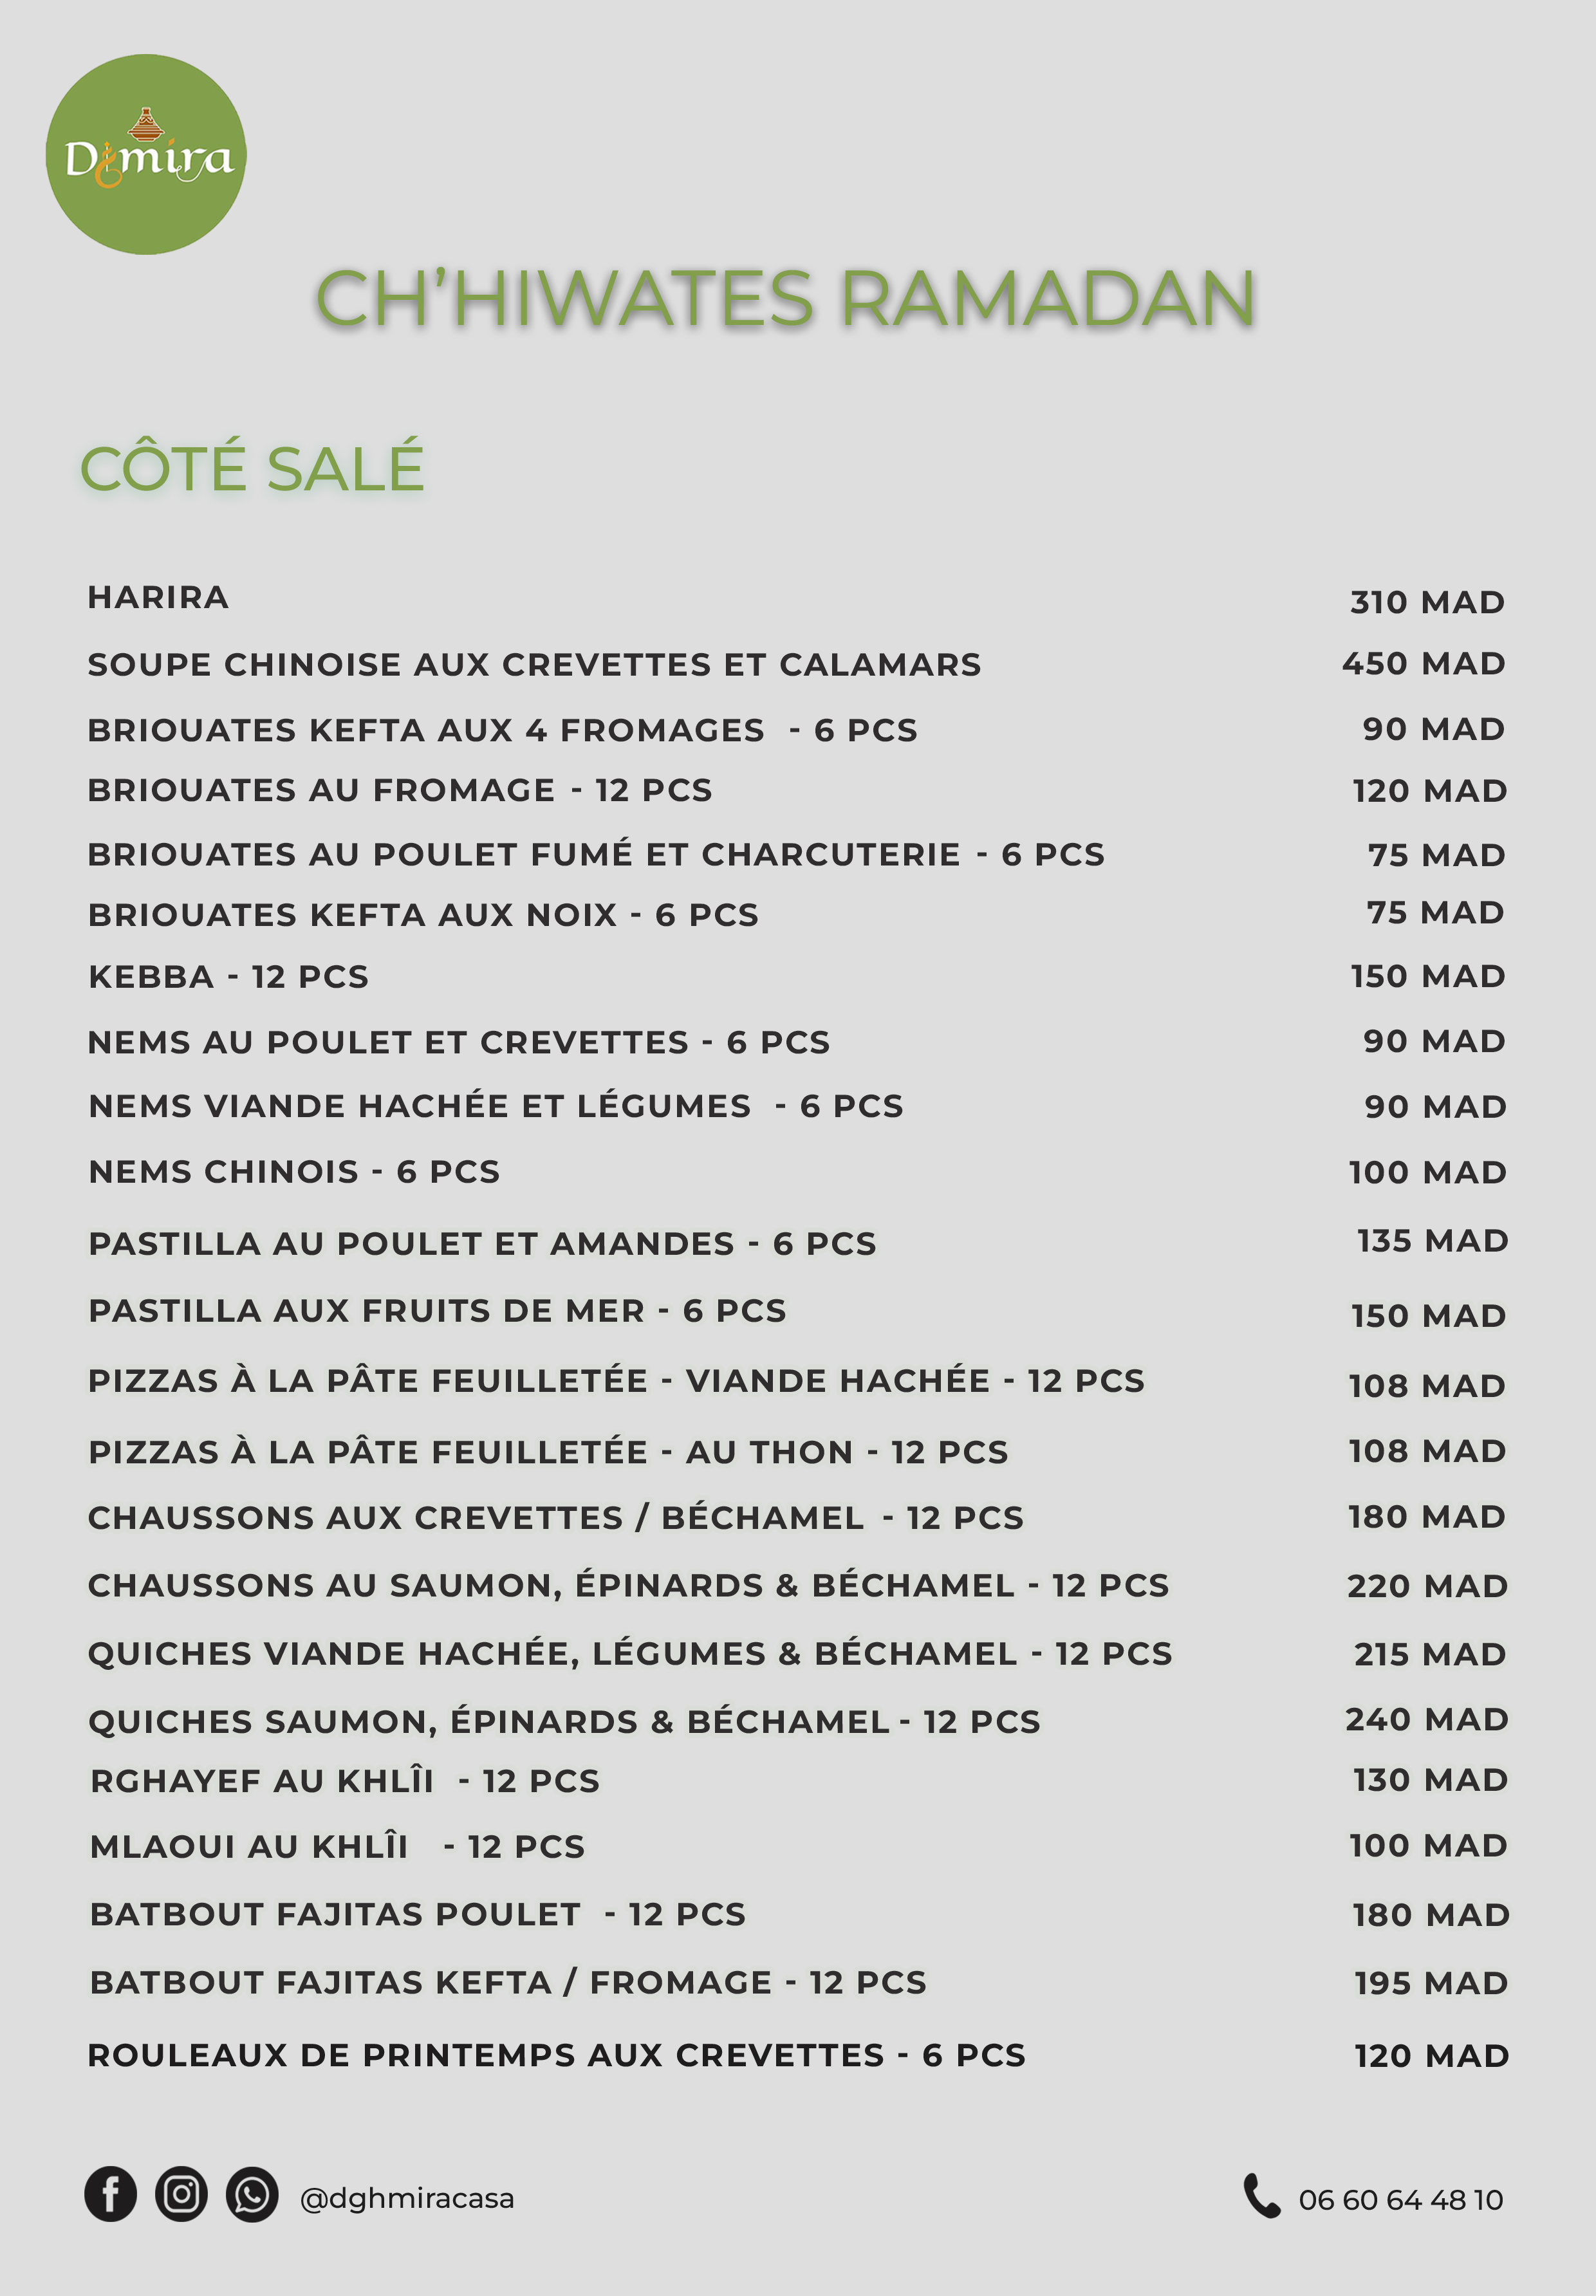Viewport: 1596px width, 2296px height.
Task: Click phone number 06 60 64 48 10
Action: [1400, 2199]
